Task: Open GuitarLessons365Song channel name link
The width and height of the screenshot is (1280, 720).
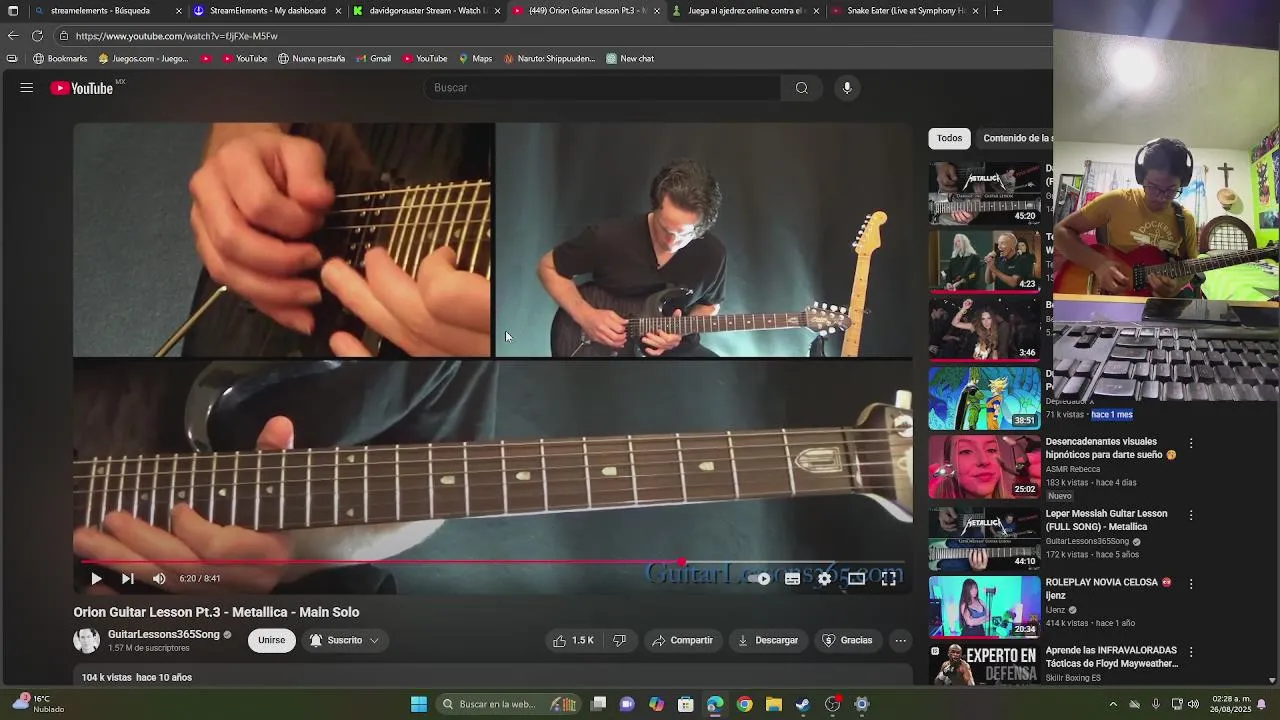Action: click(164, 634)
